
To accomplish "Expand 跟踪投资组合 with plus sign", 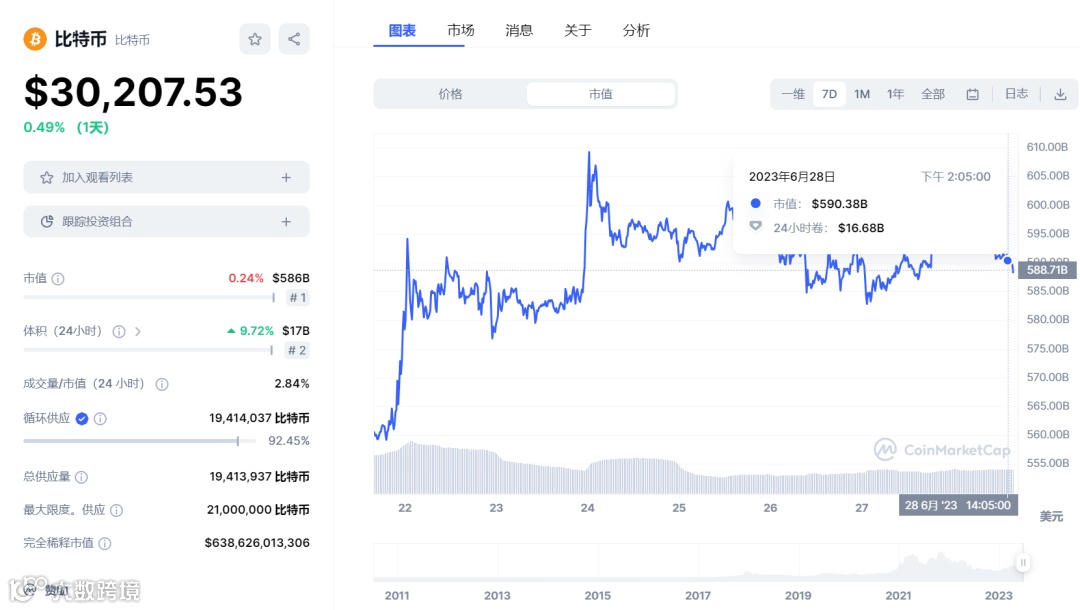I will coord(286,221).
